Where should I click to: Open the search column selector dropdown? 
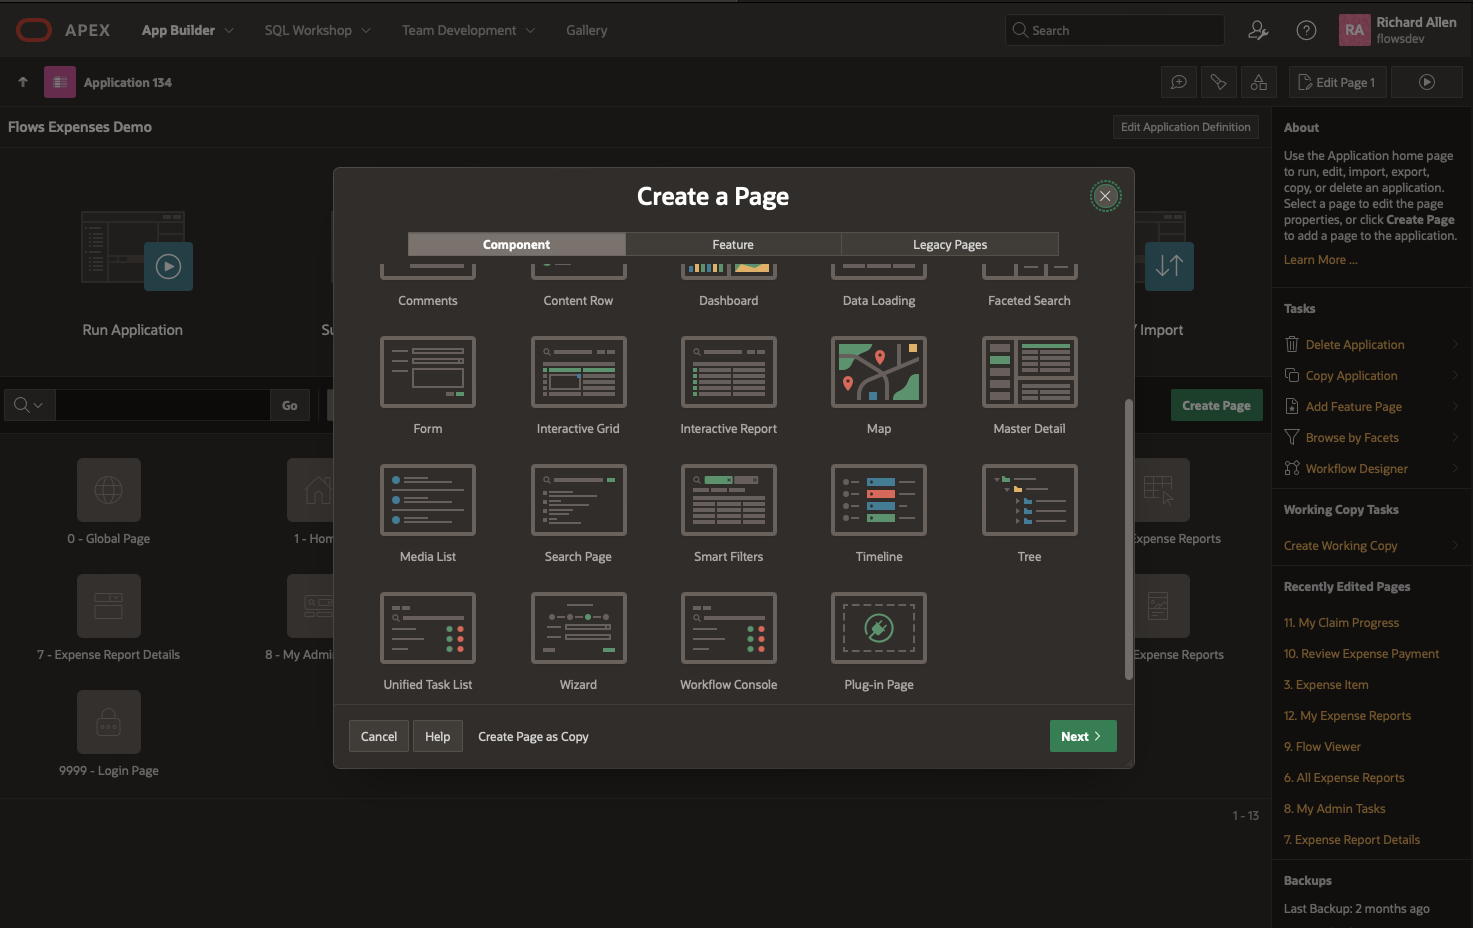[x=28, y=405]
